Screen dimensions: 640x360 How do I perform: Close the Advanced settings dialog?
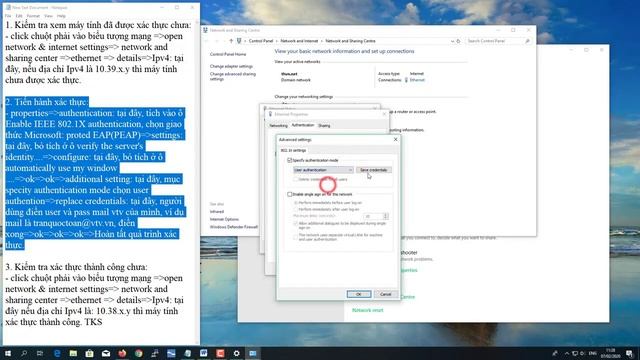(395, 140)
